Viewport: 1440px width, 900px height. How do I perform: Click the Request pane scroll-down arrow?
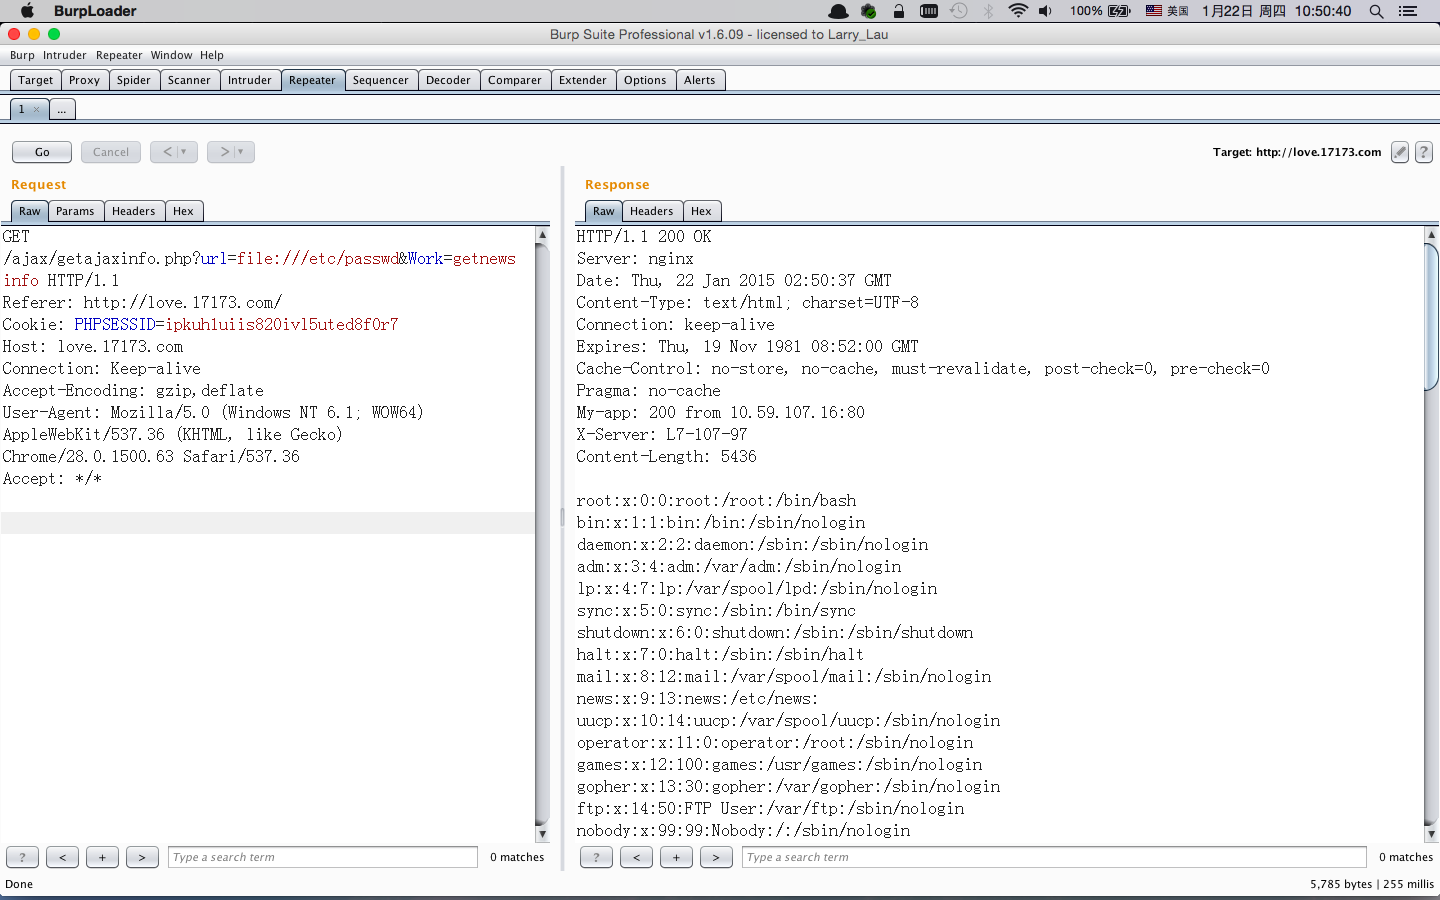pos(542,834)
